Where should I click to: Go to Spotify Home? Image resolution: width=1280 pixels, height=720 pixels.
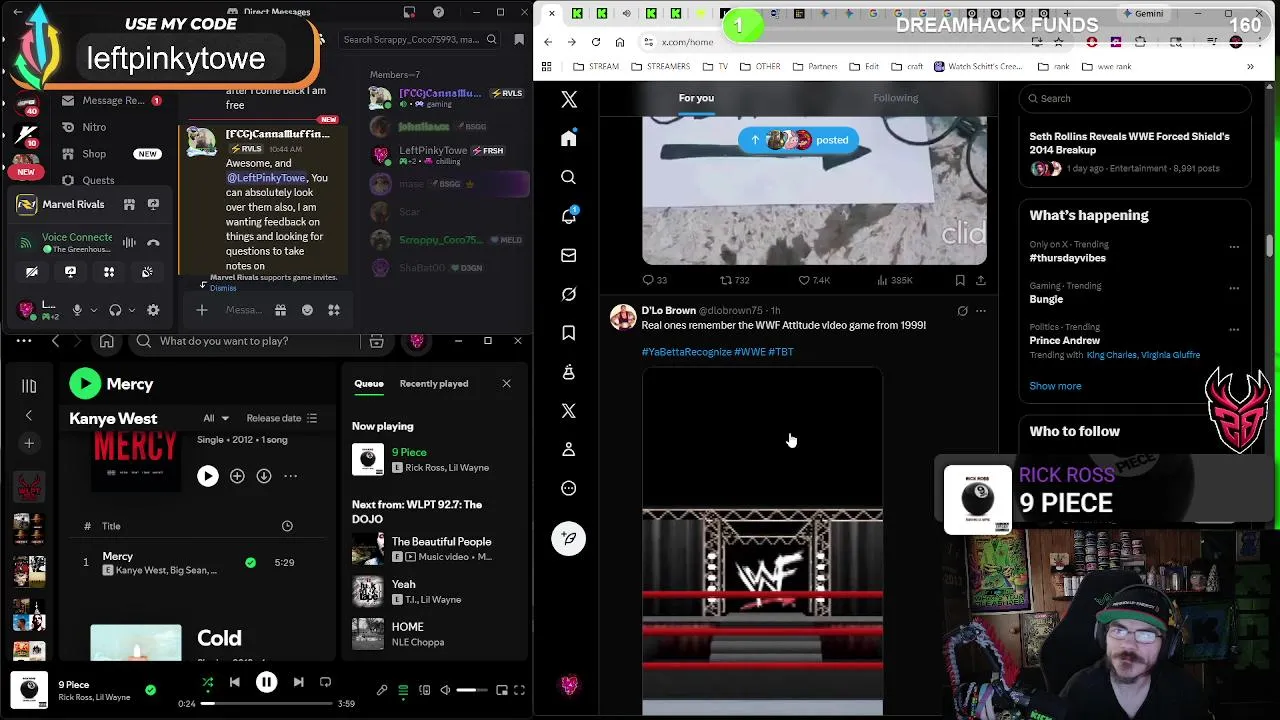(106, 341)
